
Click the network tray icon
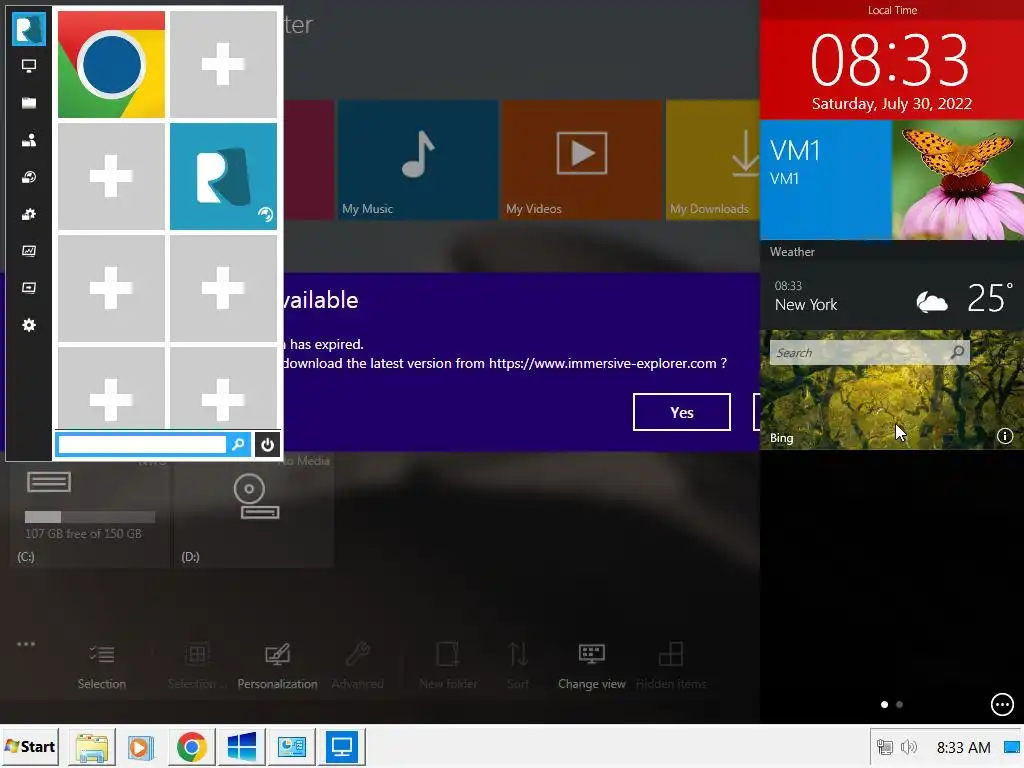tap(884, 747)
